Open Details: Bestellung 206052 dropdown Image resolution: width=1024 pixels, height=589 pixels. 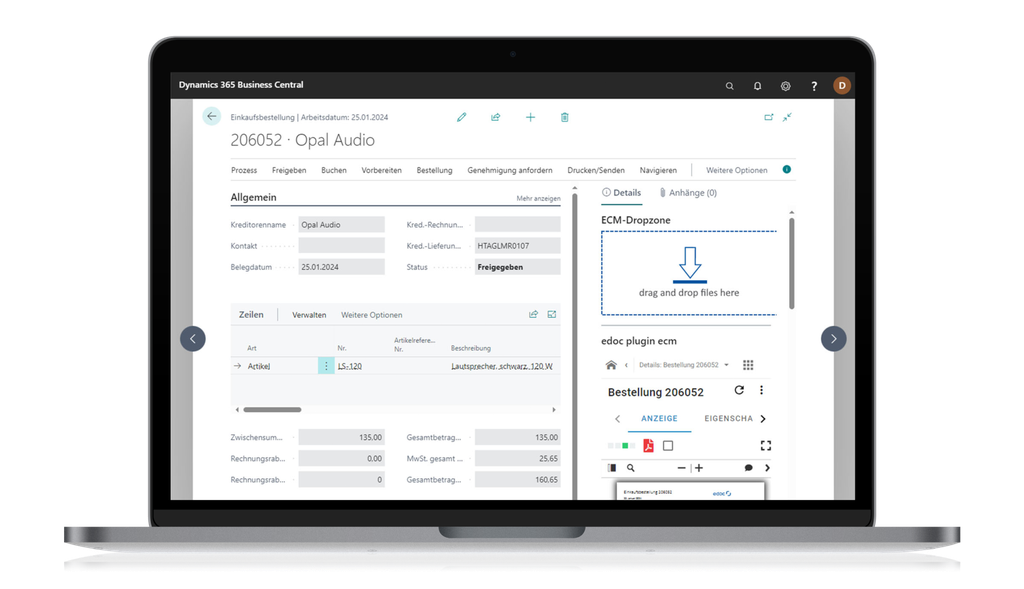pos(684,365)
